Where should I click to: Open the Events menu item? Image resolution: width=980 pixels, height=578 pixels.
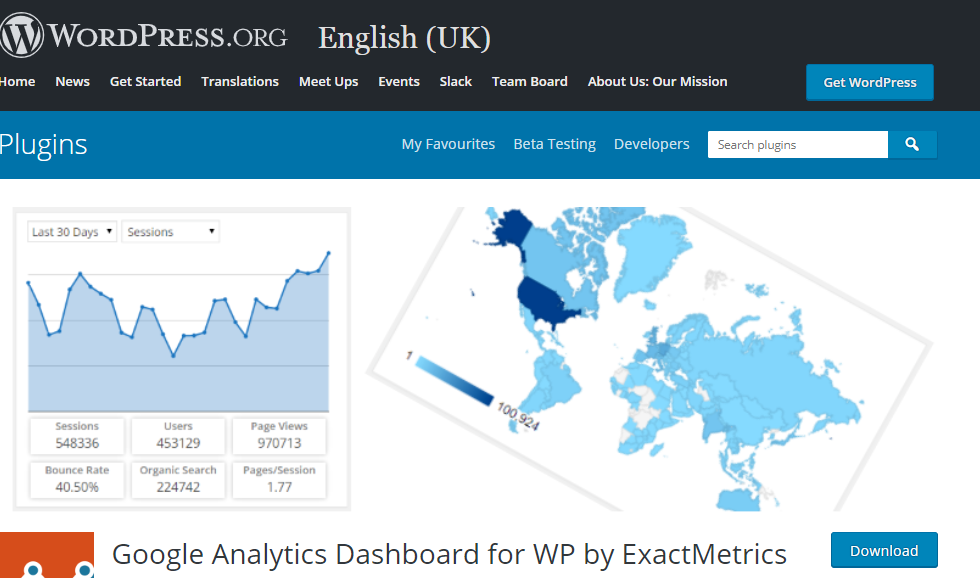[399, 82]
